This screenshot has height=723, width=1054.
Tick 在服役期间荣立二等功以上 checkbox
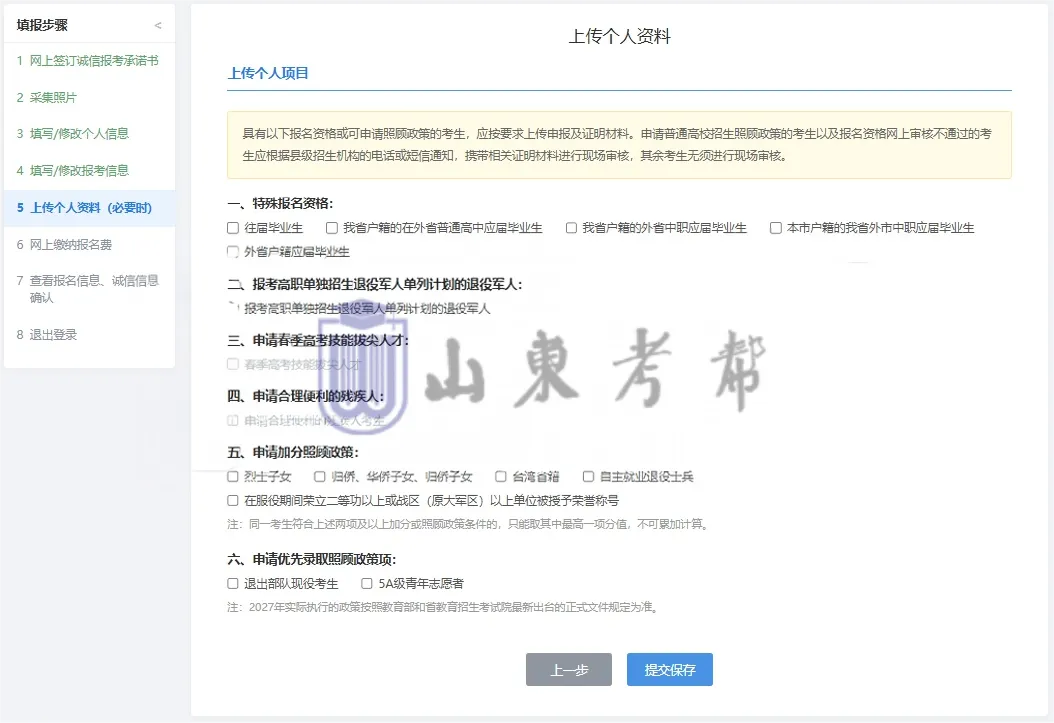[x=233, y=501]
